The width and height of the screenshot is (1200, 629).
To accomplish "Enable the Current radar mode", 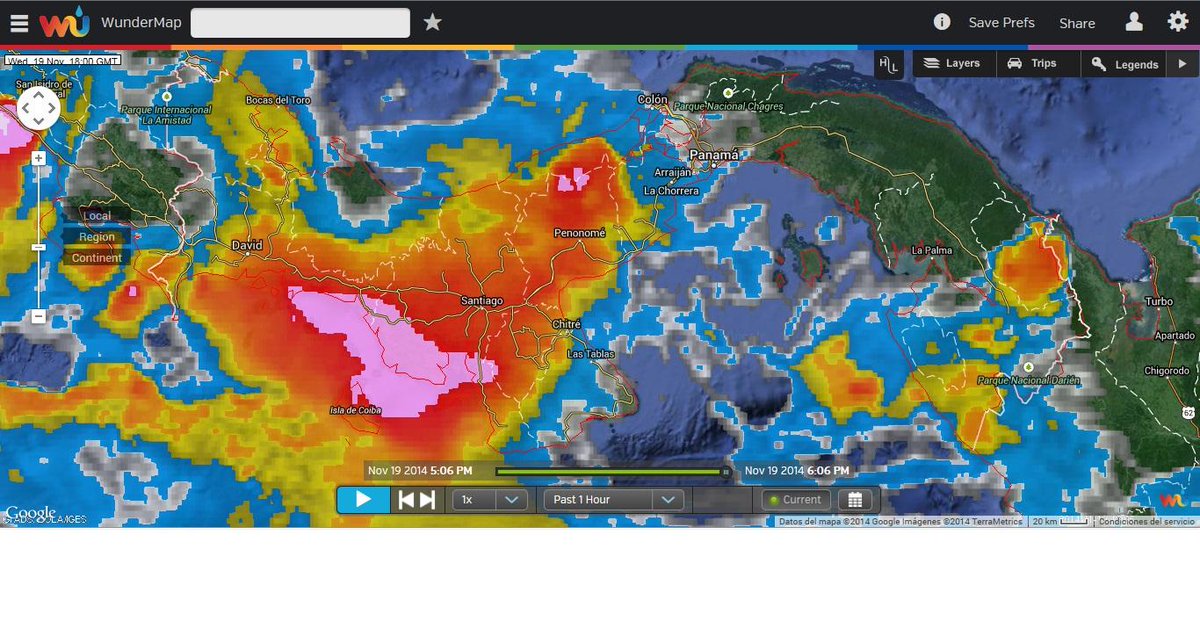I will (x=795, y=499).
